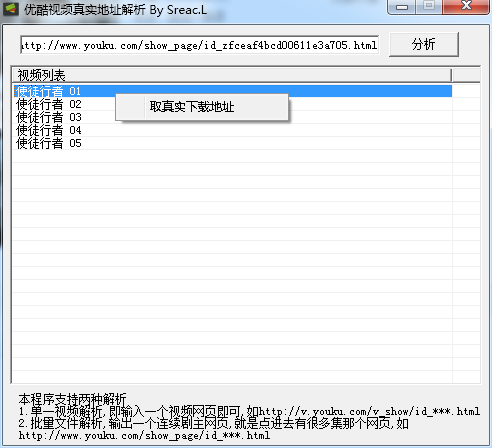Click the column divider after 视频列表
The width and height of the screenshot is (492, 448).
click(452, 75)
